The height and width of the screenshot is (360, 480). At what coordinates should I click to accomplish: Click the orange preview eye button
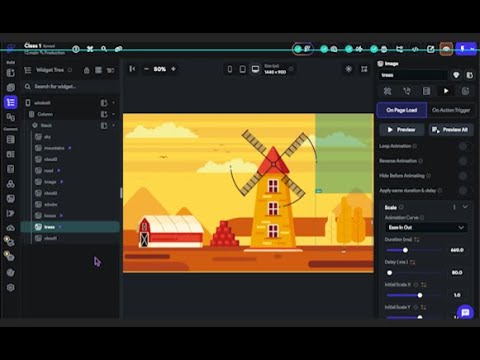coord(446,49)
